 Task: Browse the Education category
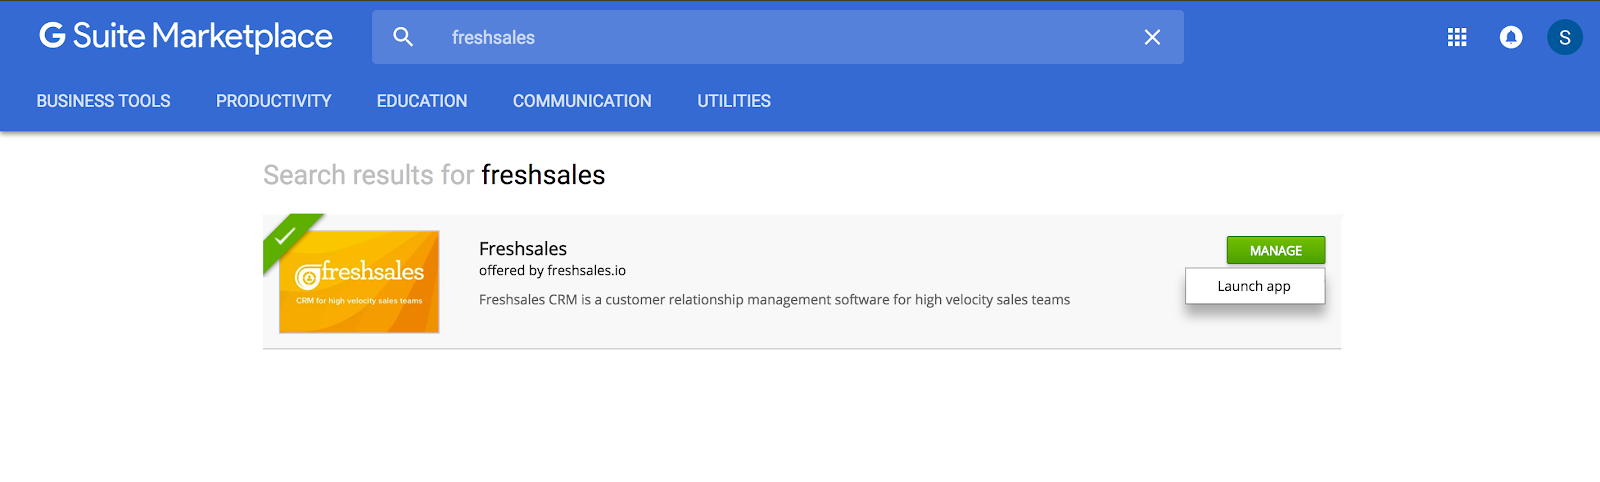coord(422,101)
